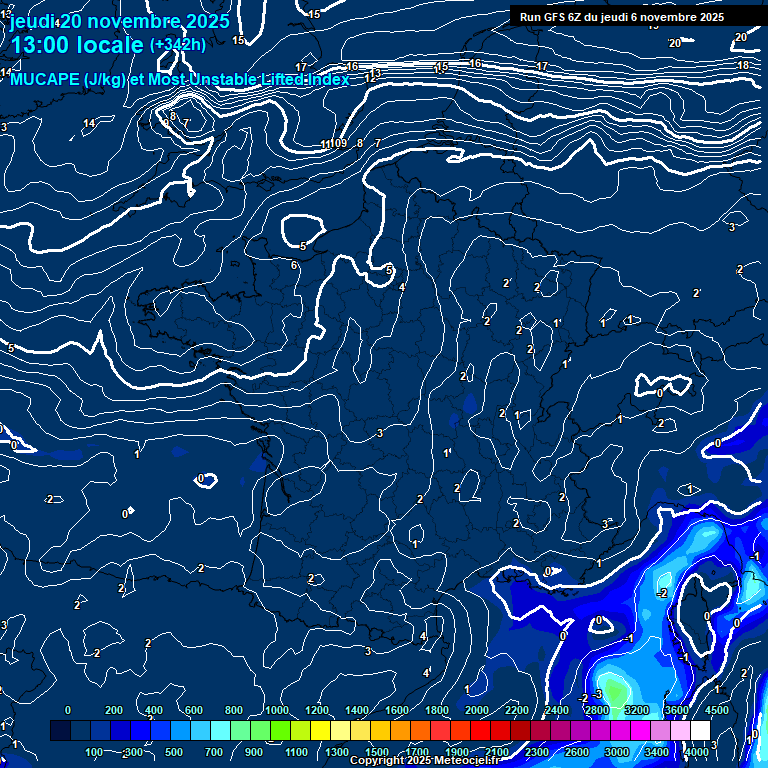Click the '3400' label below the scale
Image resolution: width=768 pixels, height=768 pixels.
pyautogui.click(x=657, y=752)
